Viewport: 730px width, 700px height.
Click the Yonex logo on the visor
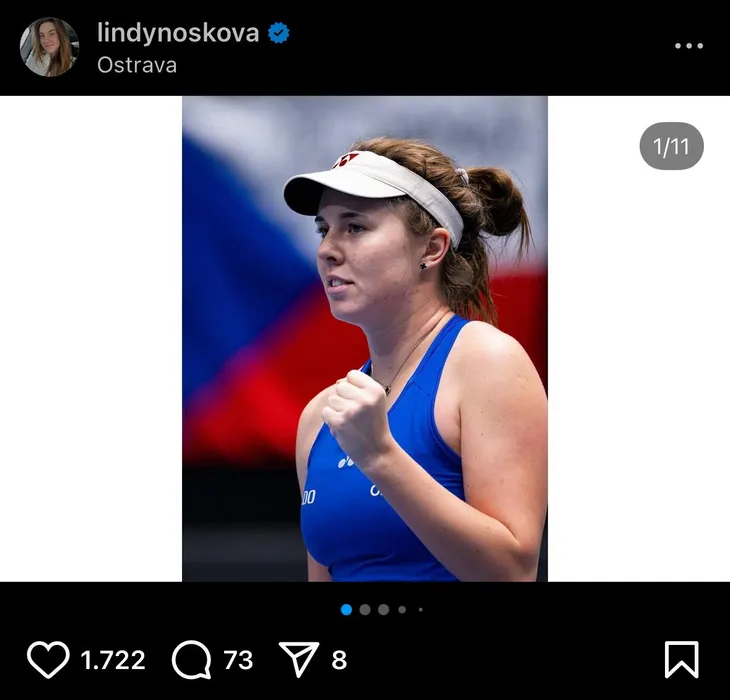[345, 161]
